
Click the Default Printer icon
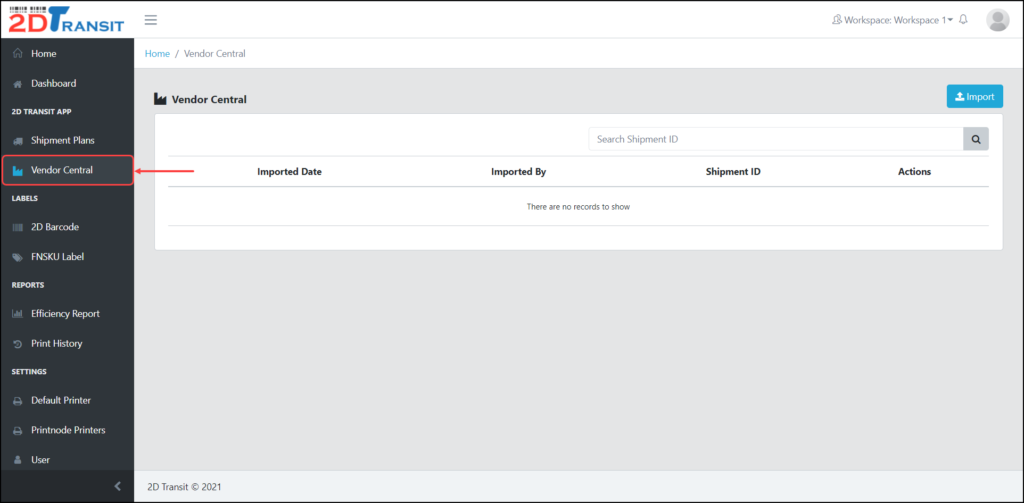click(x=18, y=400)
